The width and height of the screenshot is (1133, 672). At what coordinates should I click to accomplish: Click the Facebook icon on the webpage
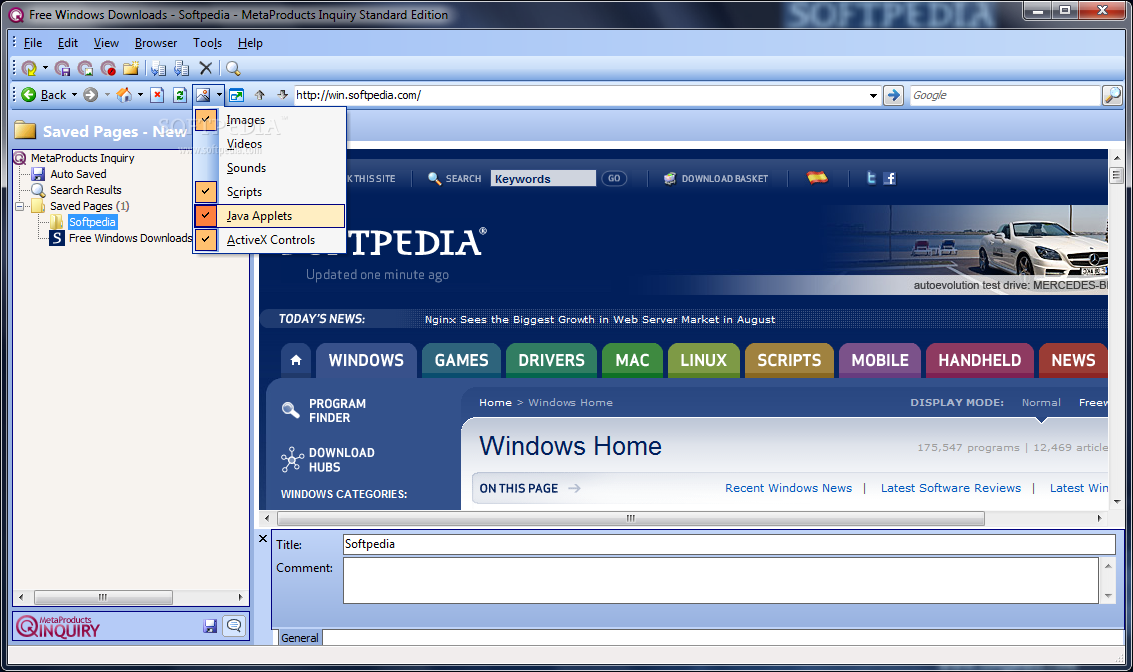889,178
